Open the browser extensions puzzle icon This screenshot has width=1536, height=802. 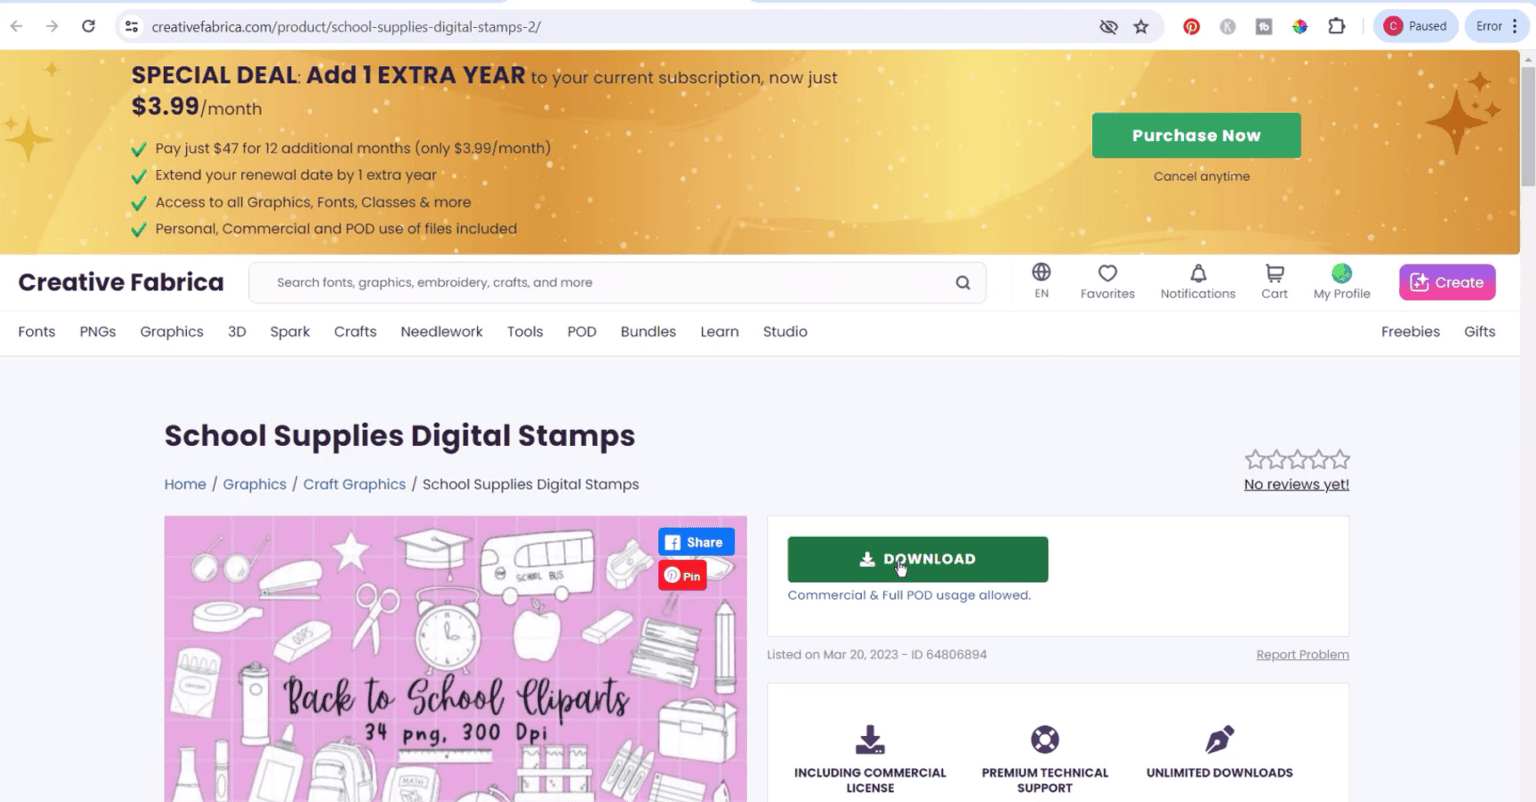(1336, 27)
